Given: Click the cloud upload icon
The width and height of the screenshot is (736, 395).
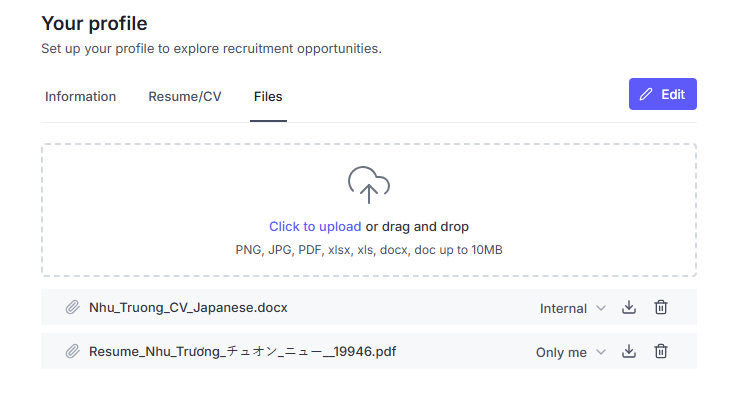Looking at the screenshot, I should click(369, 185).
